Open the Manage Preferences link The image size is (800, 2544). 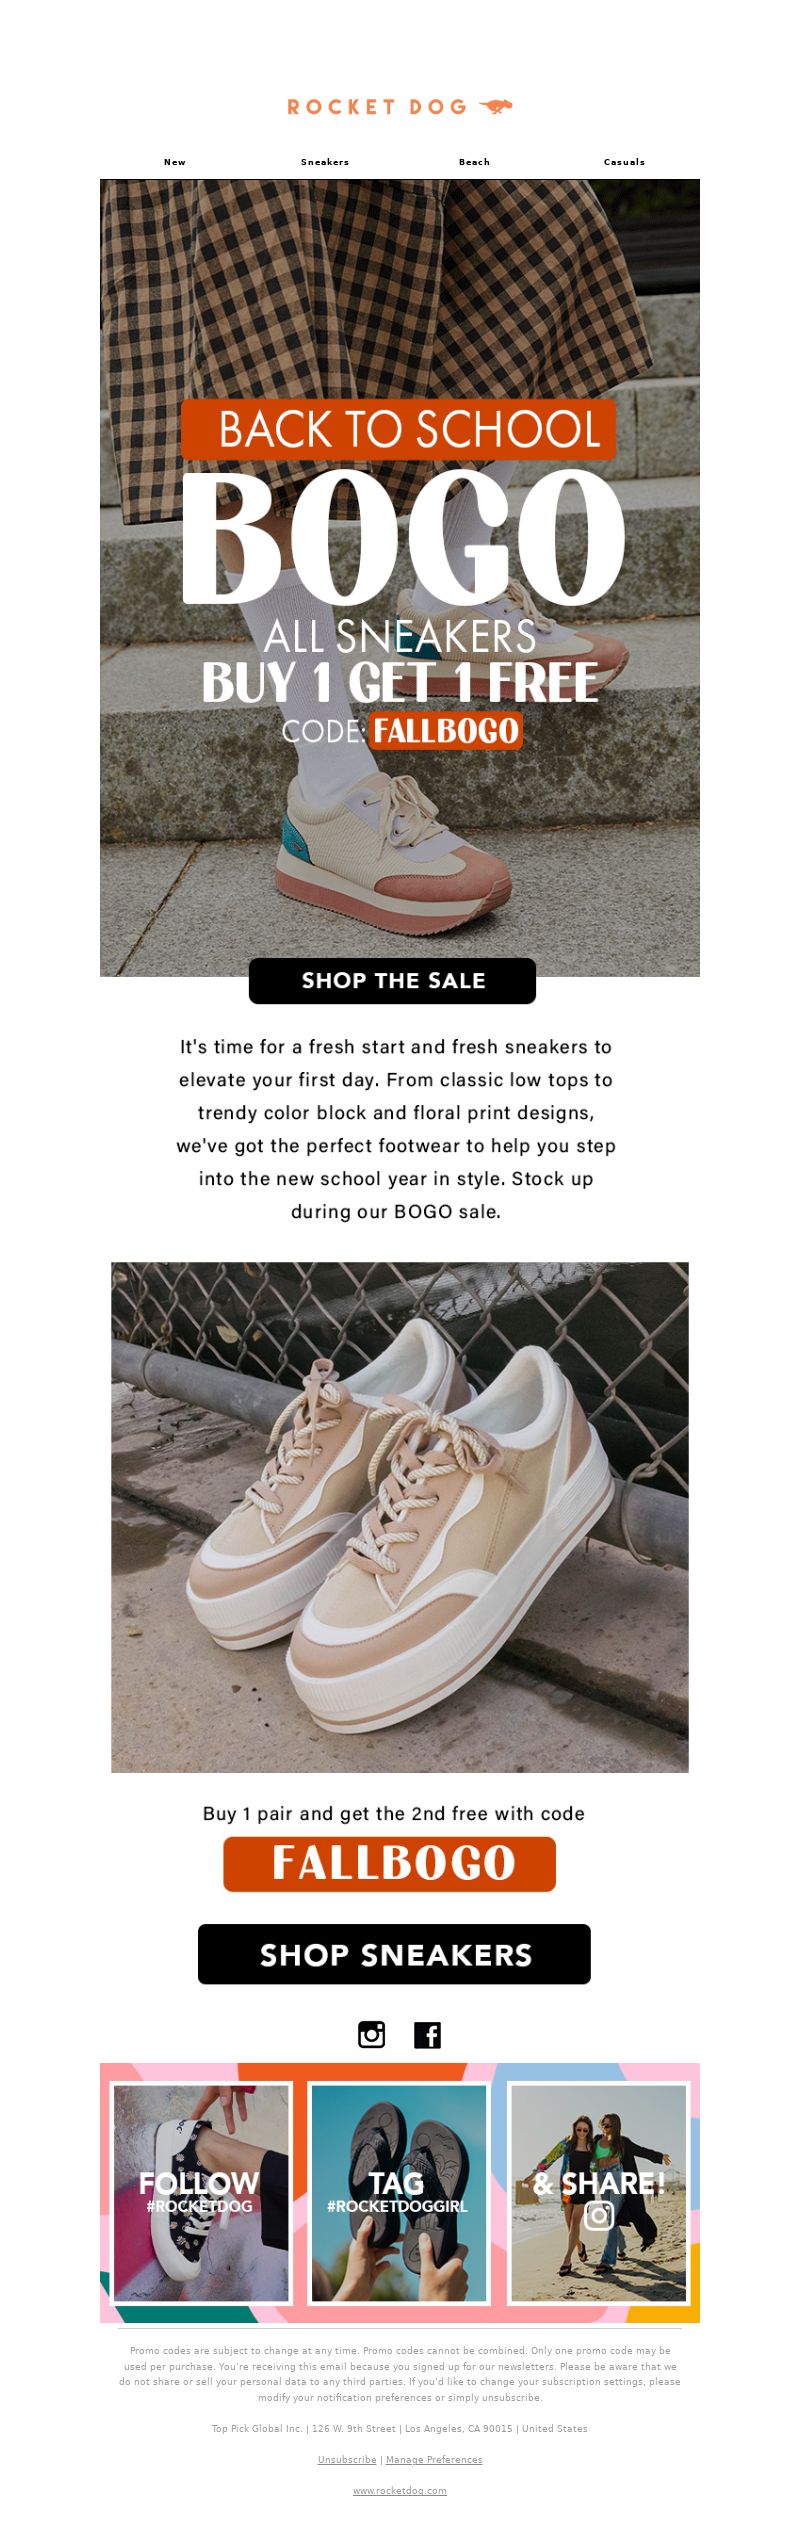pos(434,2459)
